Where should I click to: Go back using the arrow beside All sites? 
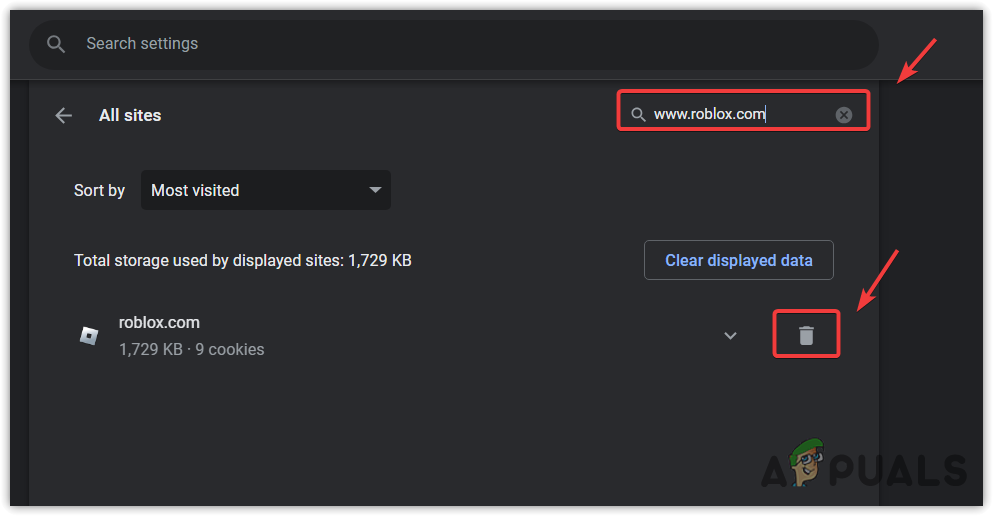[64, 115]
